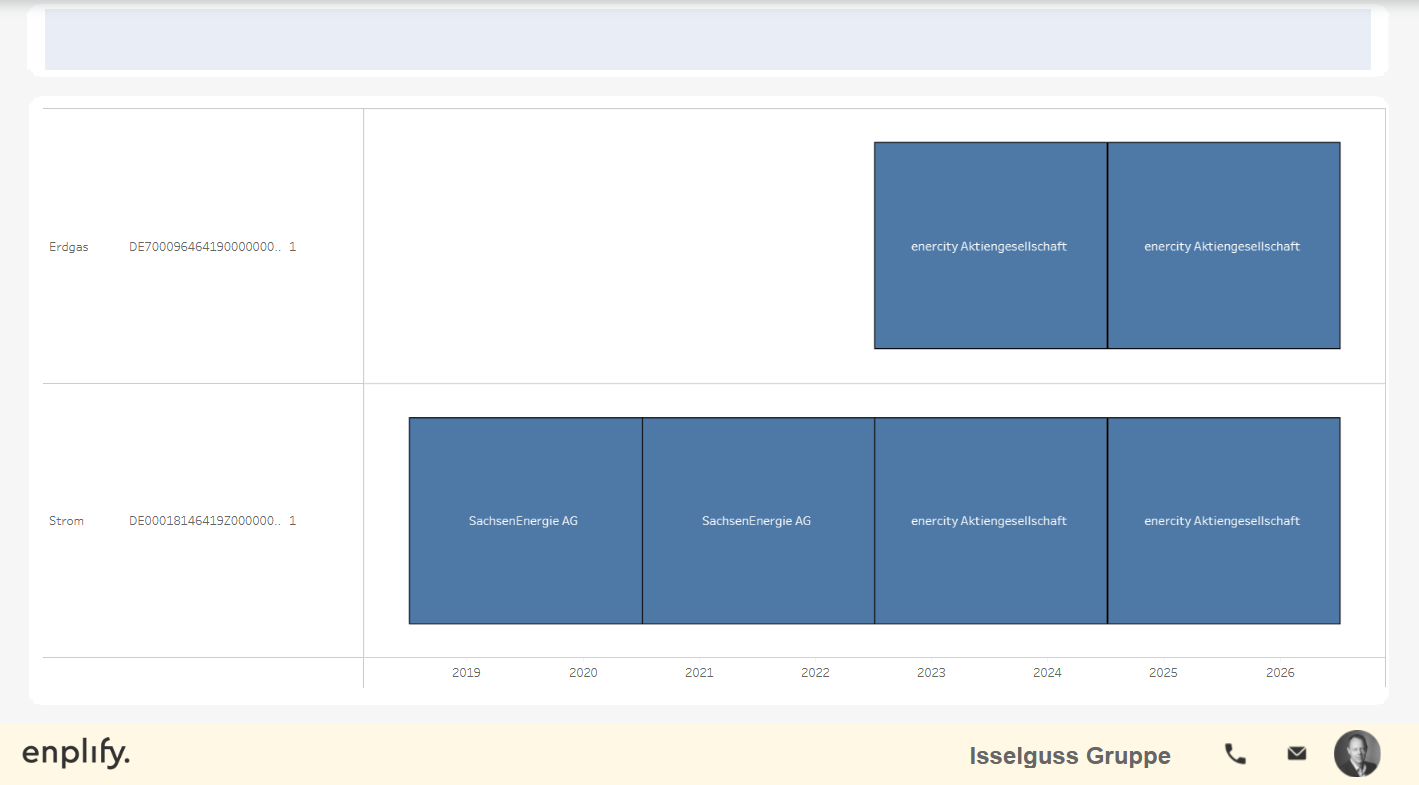
Task: Click the 2019 year axis label
Action: (x=466, y=673)
